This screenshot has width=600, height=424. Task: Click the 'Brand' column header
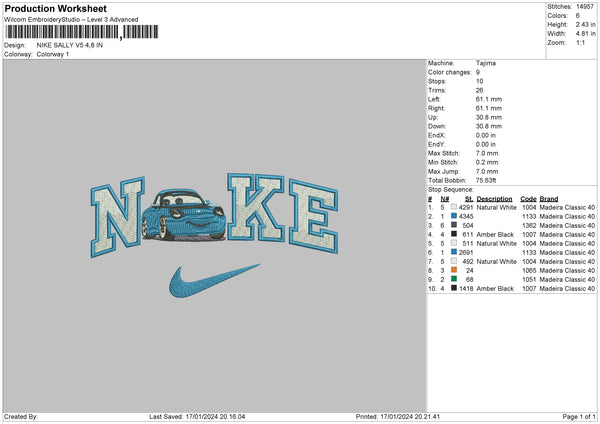[549, 199]
